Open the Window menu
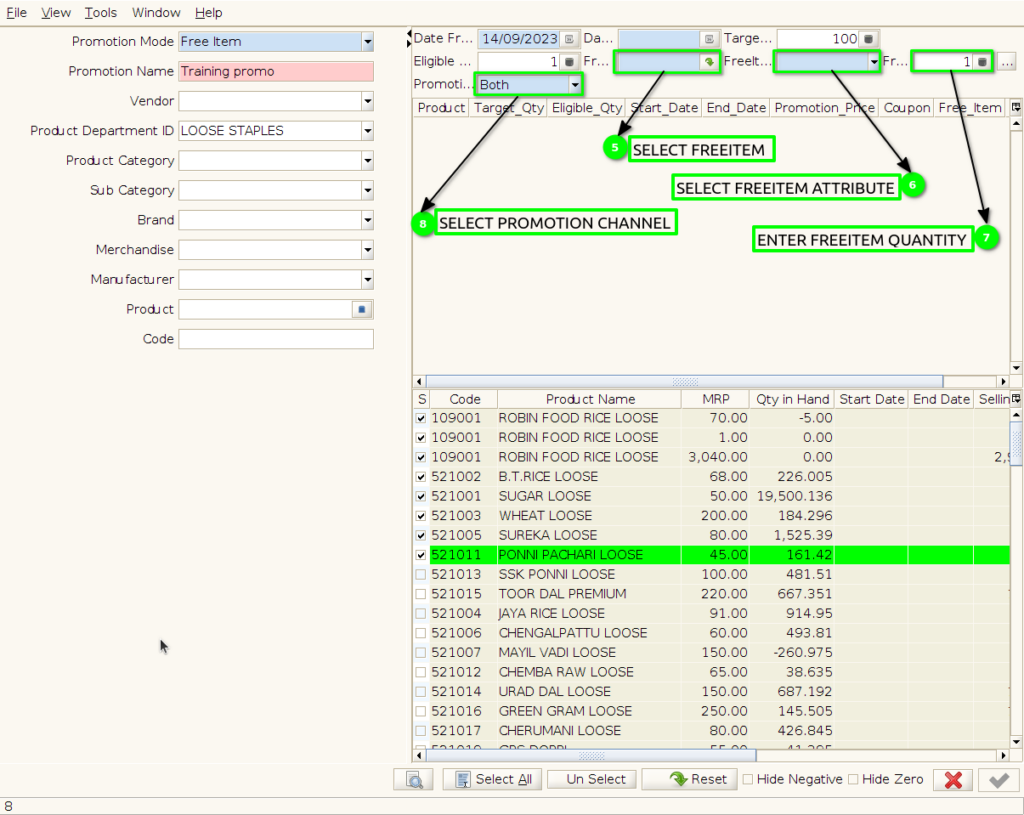Image resolution: width=1024 pixels, height=815 pixels. (156, 12)
